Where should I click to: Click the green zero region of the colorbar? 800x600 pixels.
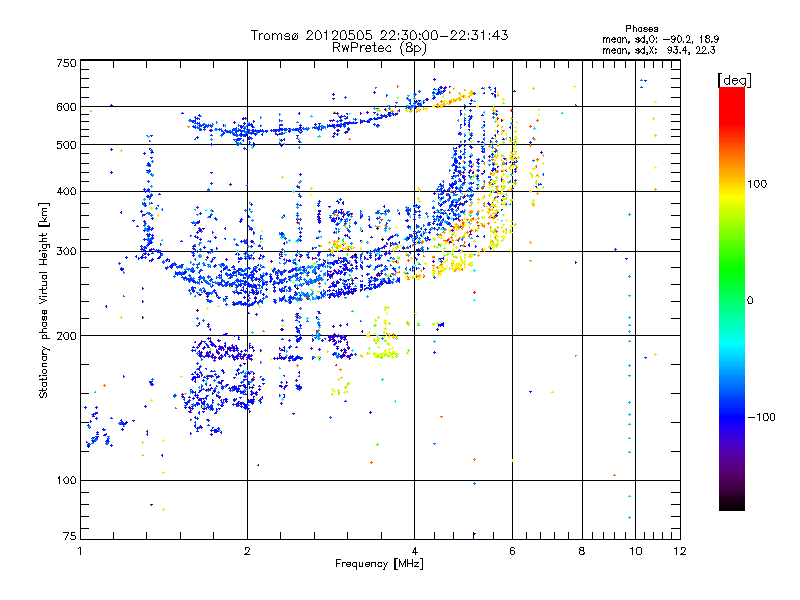click(x=732, y=300)
